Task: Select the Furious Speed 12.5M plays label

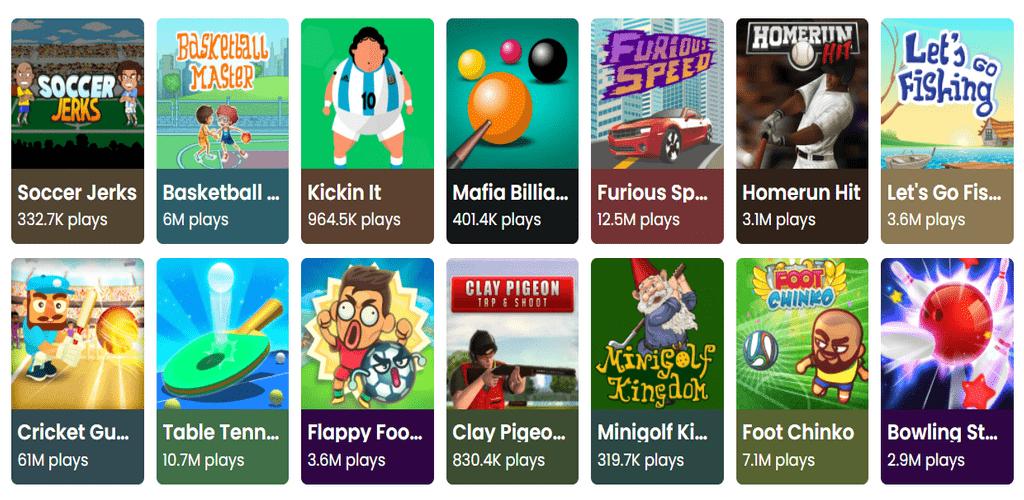Action: click(639, 220)
